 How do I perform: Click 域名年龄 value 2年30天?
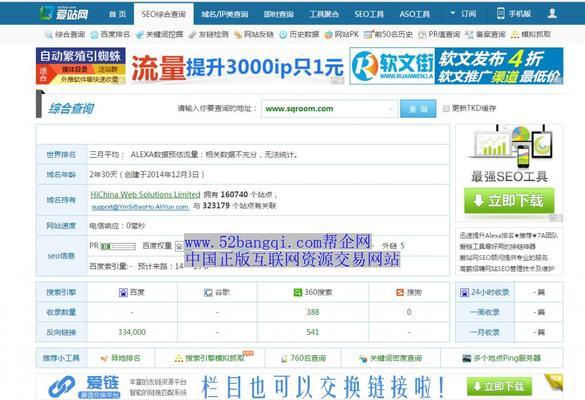coord(147,174)
